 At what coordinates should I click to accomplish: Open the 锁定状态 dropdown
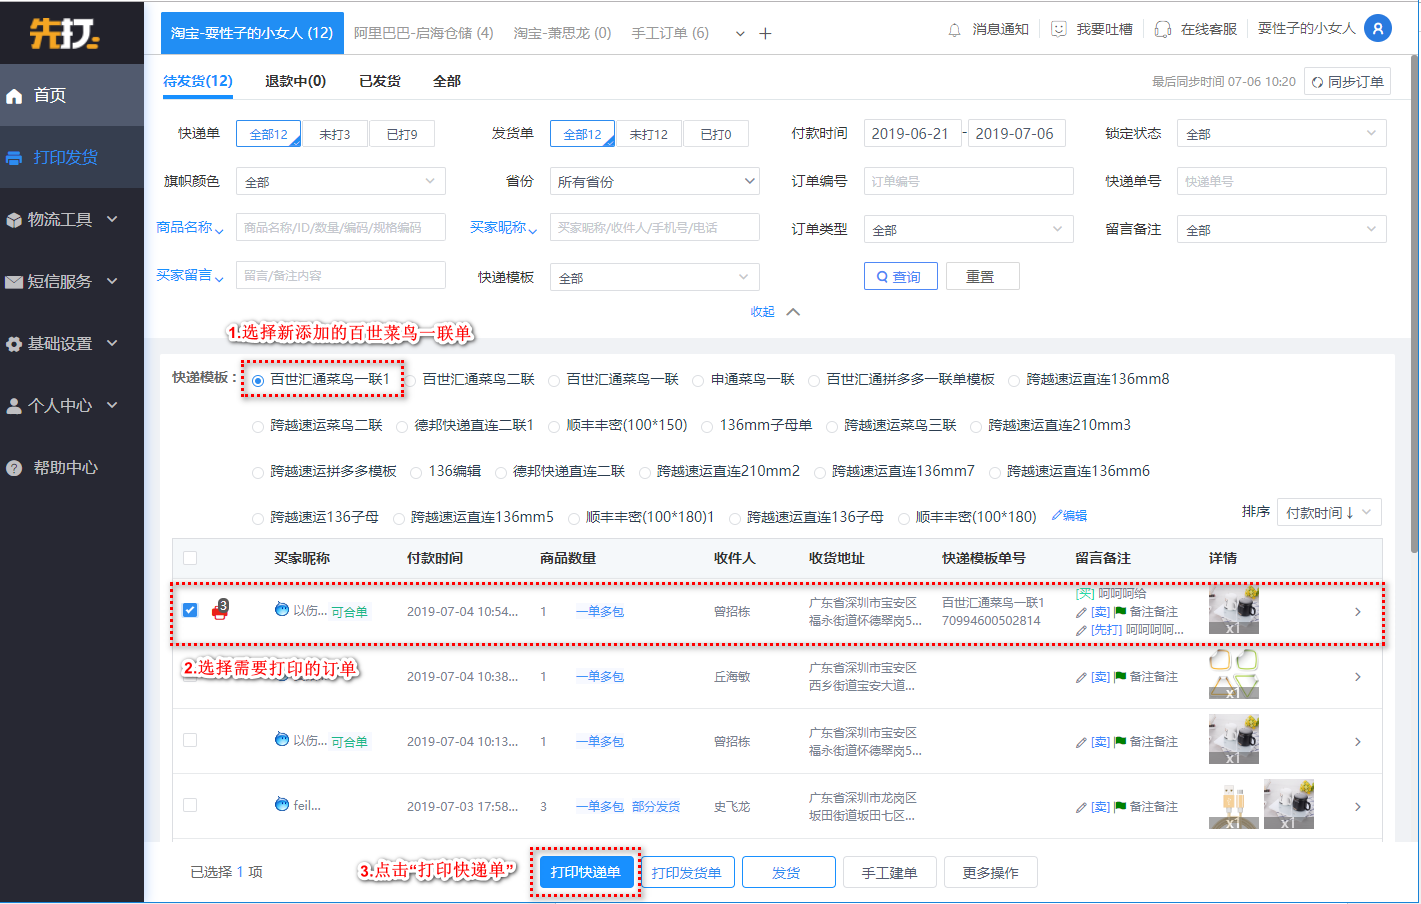pyautogui.click(x=1282, y=133)
